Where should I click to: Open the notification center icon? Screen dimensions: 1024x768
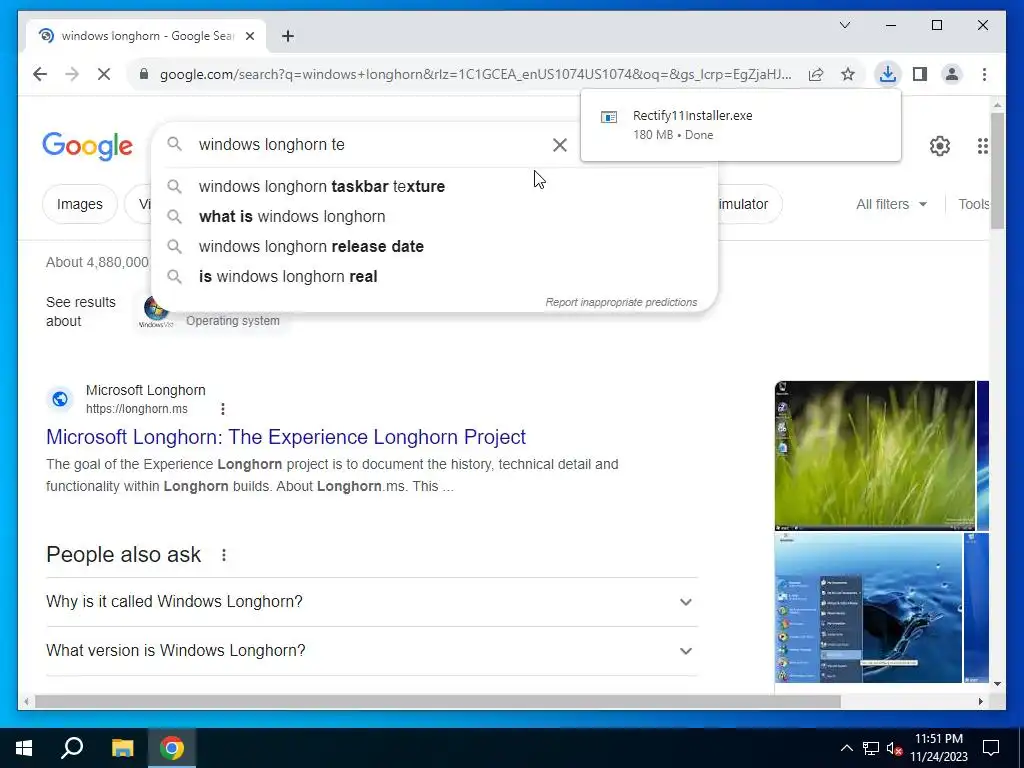coord(991,748)
